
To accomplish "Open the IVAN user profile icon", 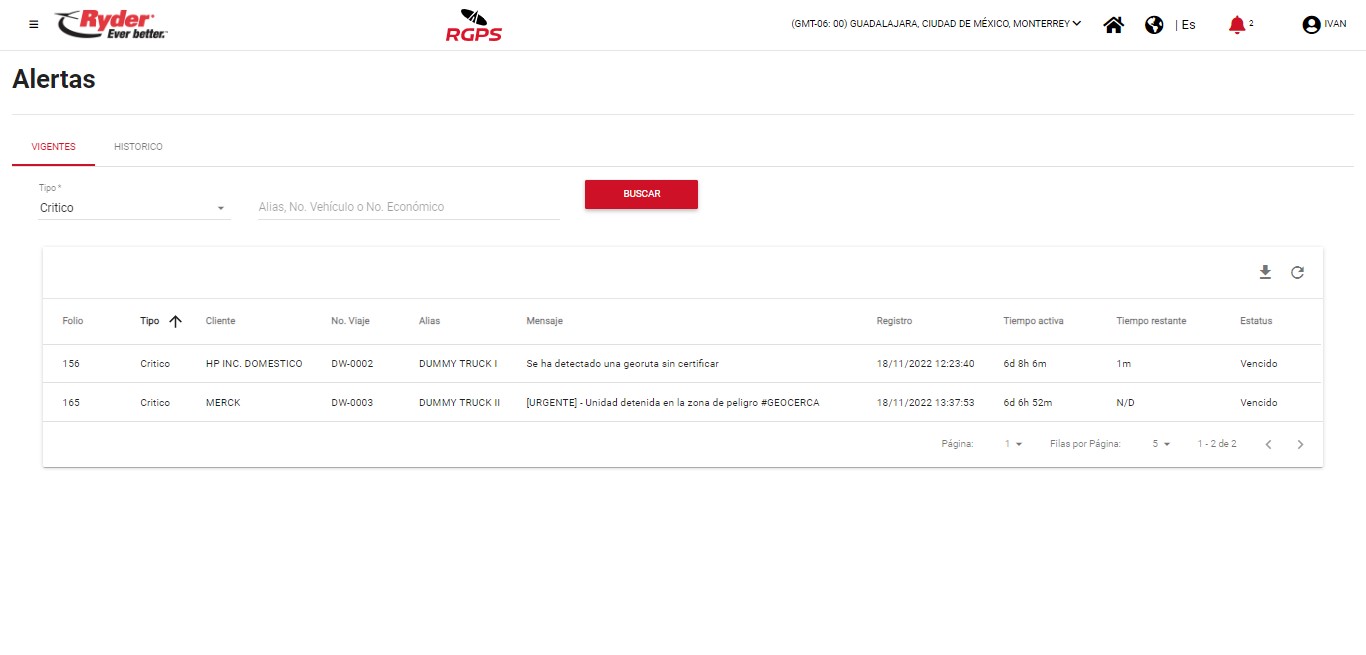I will [x=1311, y=25].
